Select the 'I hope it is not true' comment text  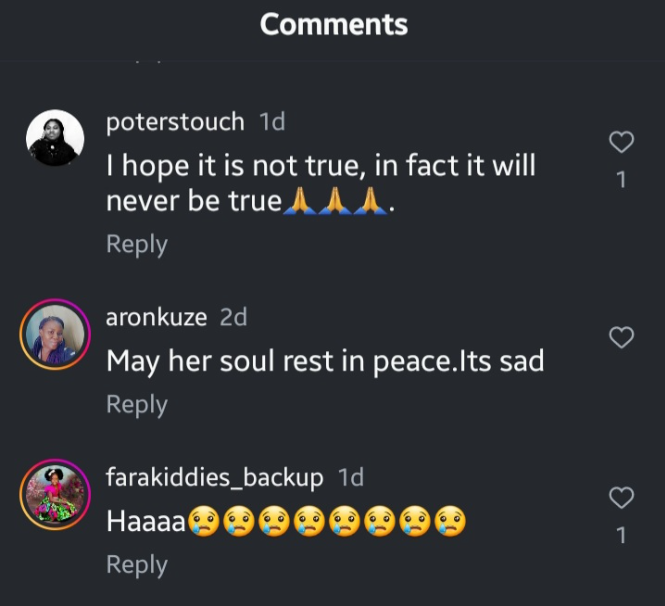click(320, 183)
